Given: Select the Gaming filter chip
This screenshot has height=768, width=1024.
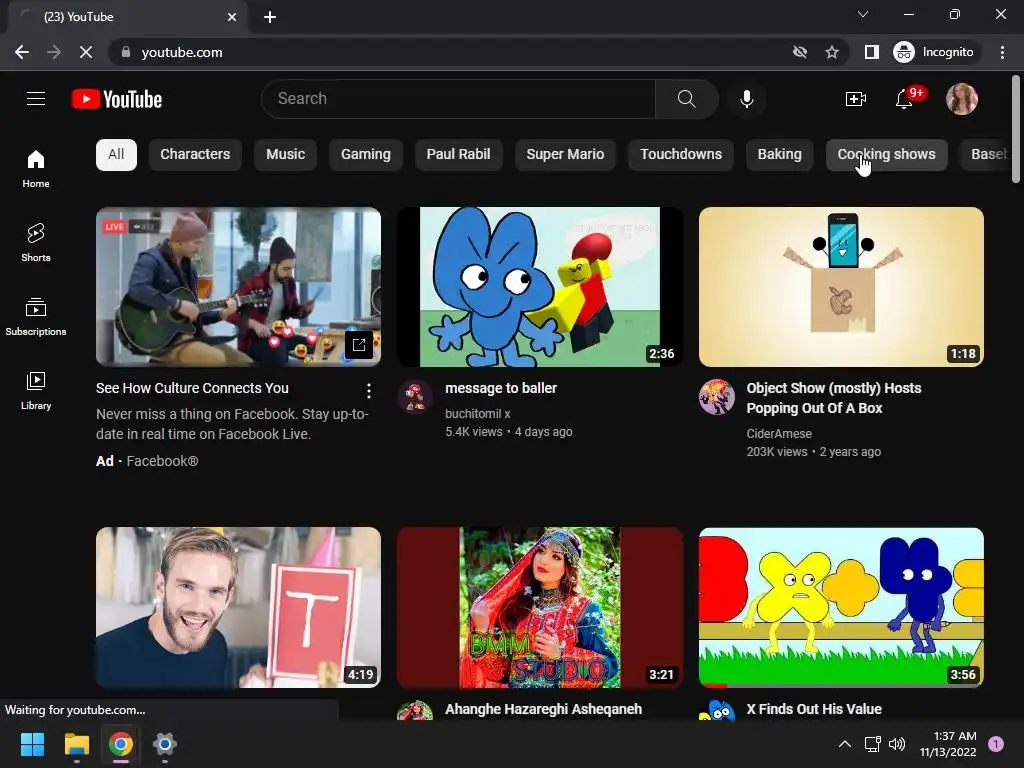Looking at the screenshot, I should click(366, 155).
